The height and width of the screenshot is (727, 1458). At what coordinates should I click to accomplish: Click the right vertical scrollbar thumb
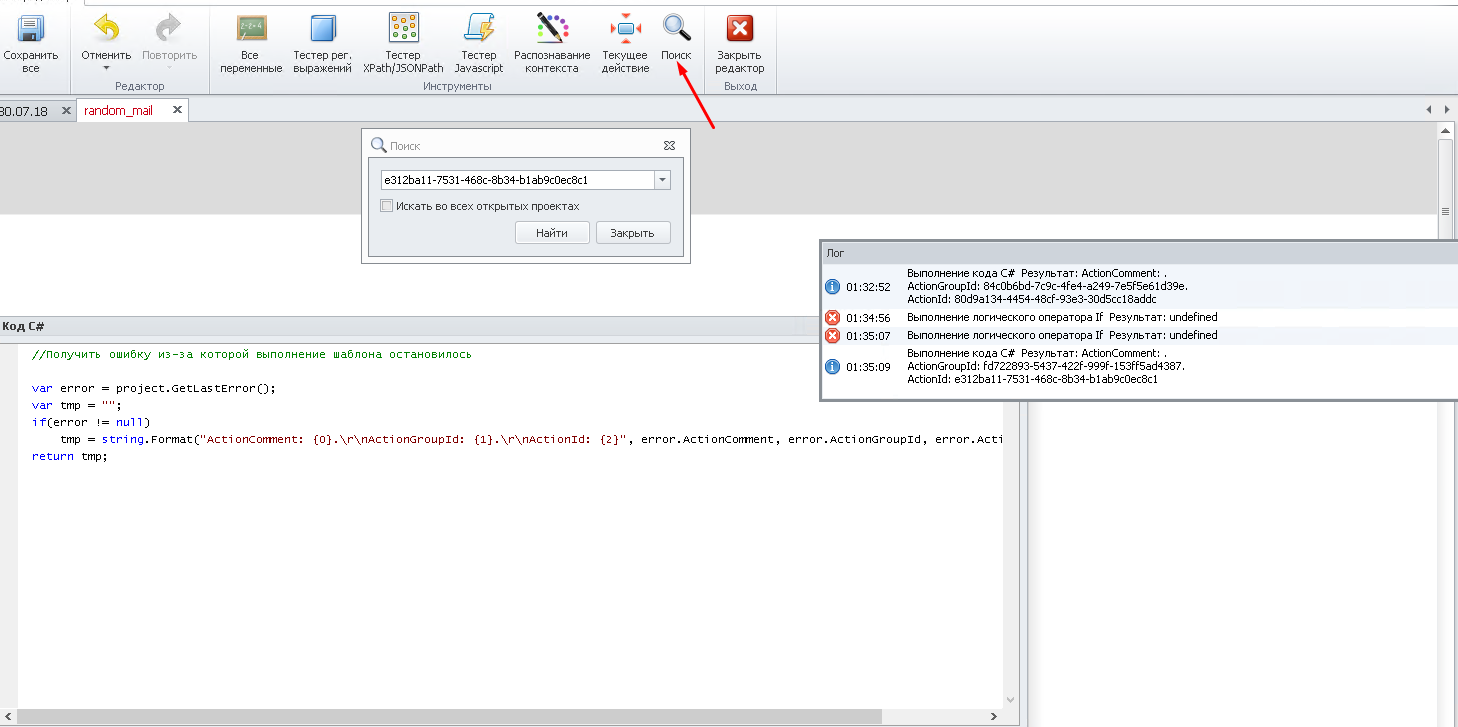coord(1445,212)
